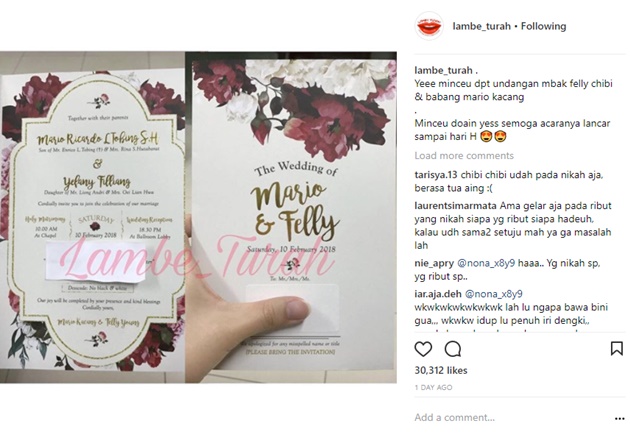
Task: Click the left wedding invitation photo
Action: pyautogui.click(x=92, y=217)
